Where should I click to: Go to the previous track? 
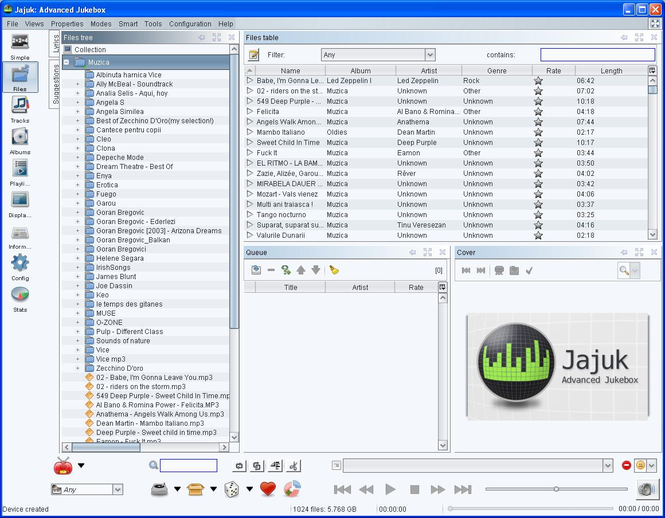(342, 490)
